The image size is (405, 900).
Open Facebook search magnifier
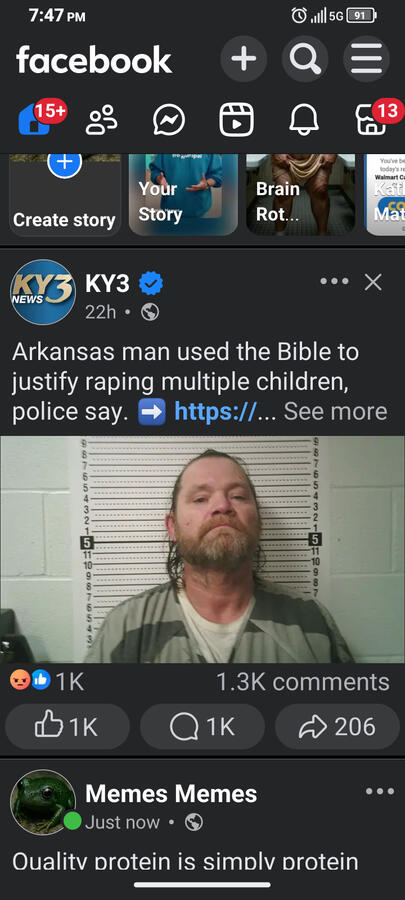point(305,59)
